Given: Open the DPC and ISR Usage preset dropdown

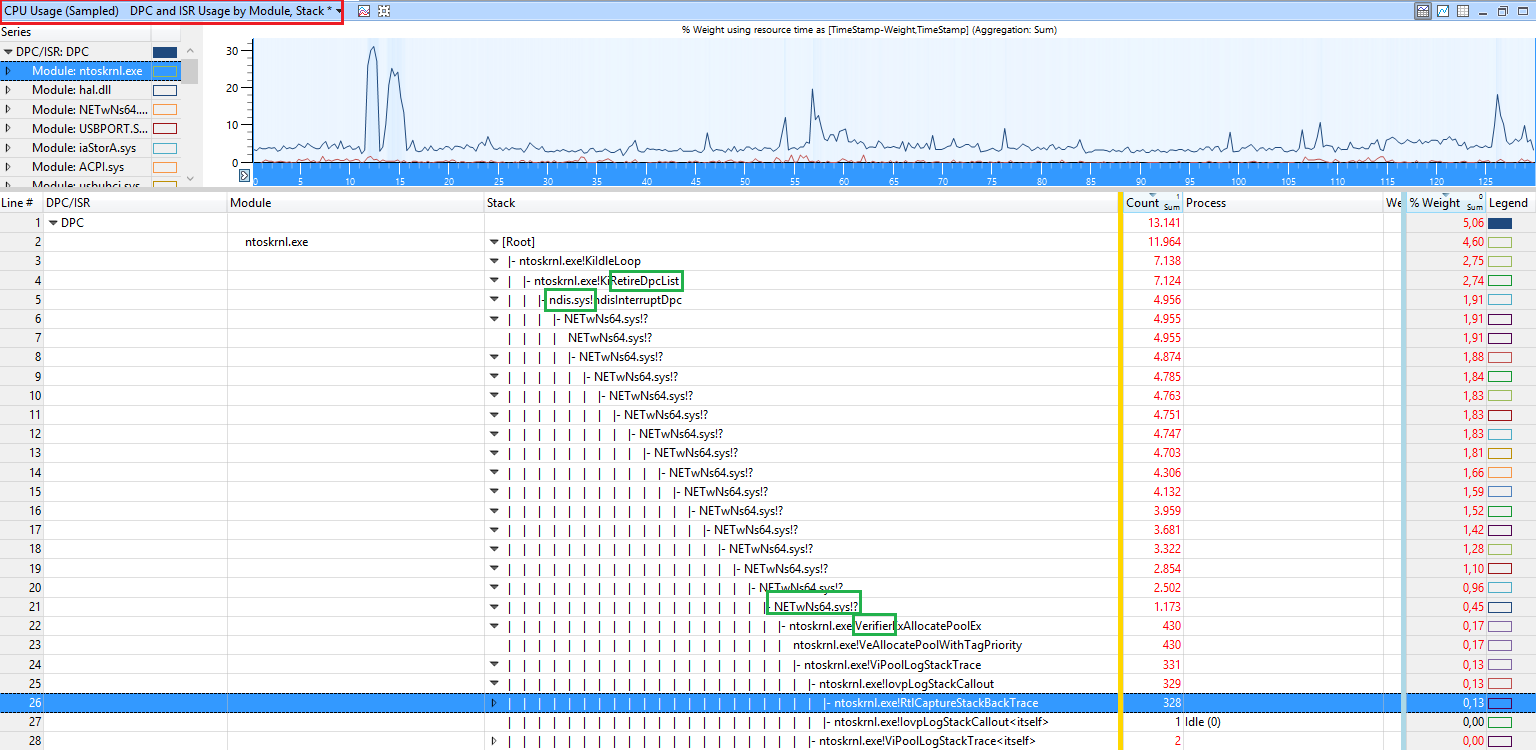Looking at the screenshot, I should (x=340, y=11).
